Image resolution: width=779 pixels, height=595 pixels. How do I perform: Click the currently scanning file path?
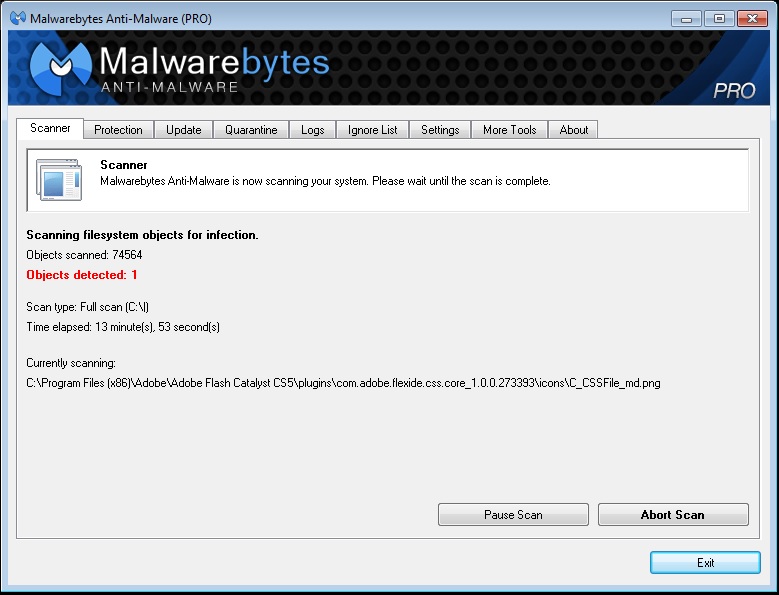pyautogui.click(x=343, y=383)
